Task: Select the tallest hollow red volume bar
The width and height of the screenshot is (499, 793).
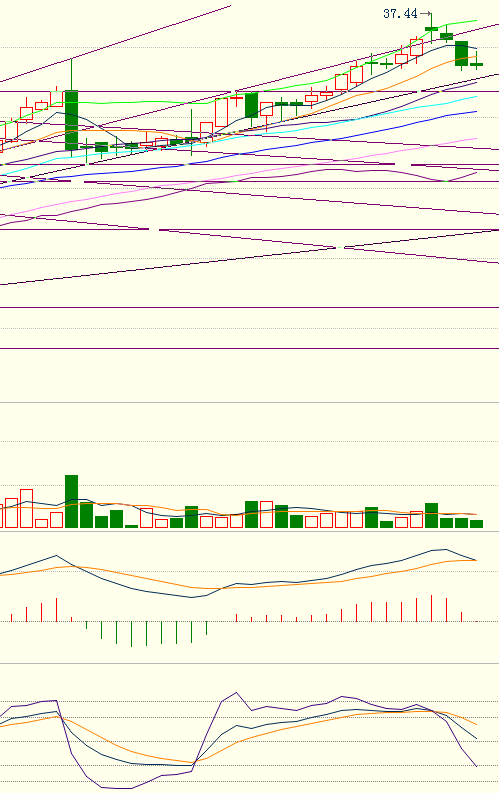Action: click(26, 509)
